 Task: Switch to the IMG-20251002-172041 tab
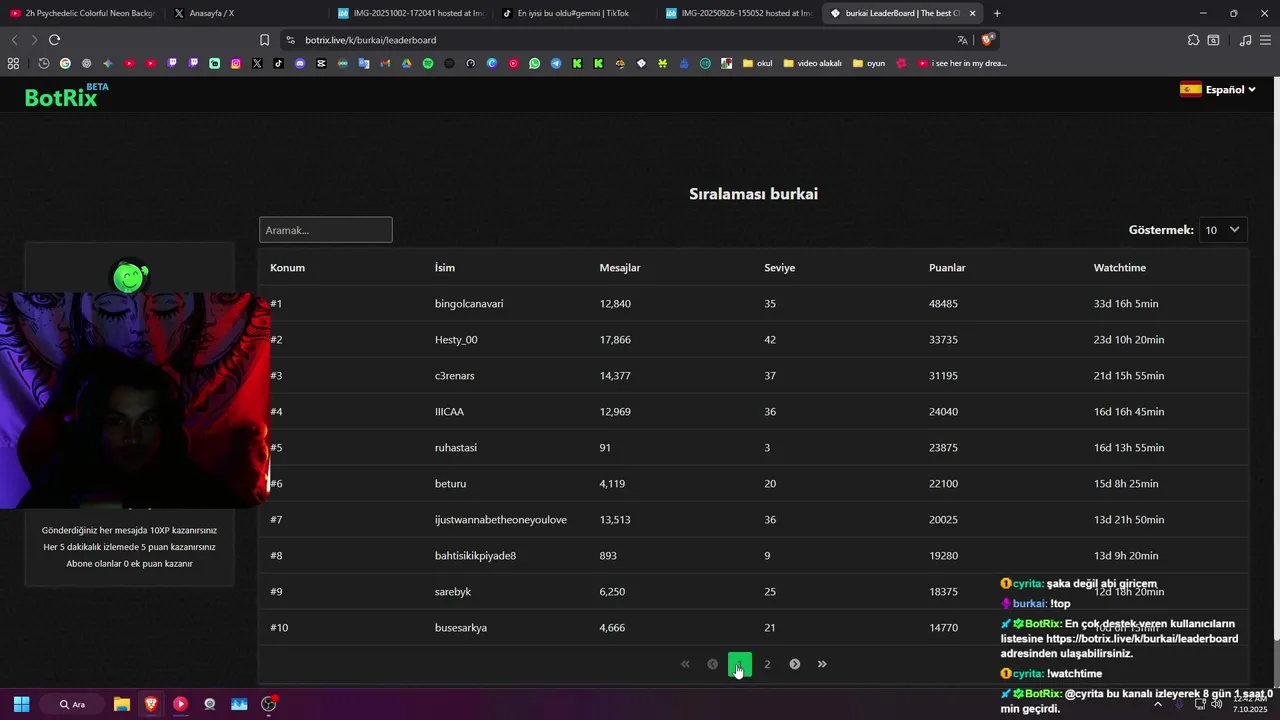[410, 13]
